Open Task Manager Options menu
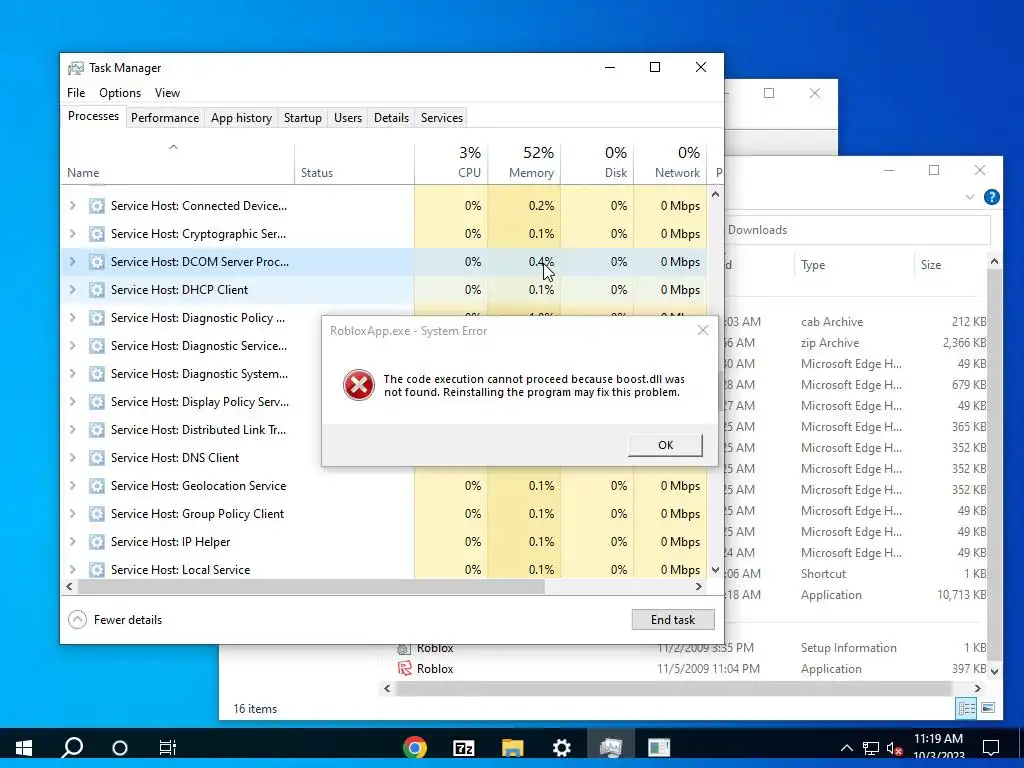Viewport: 1024px width, 768px height. (120, 93)
